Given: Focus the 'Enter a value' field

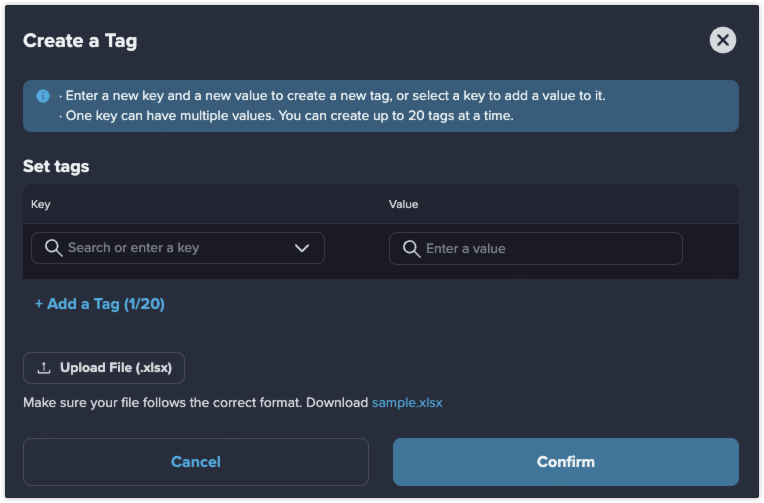Looking at the screenshot, I should pyautogui.click(x=545, y=248).
